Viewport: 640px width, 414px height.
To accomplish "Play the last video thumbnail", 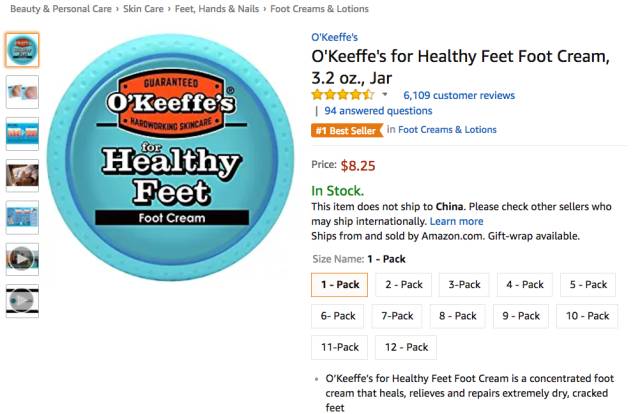I will click(21, 301).
